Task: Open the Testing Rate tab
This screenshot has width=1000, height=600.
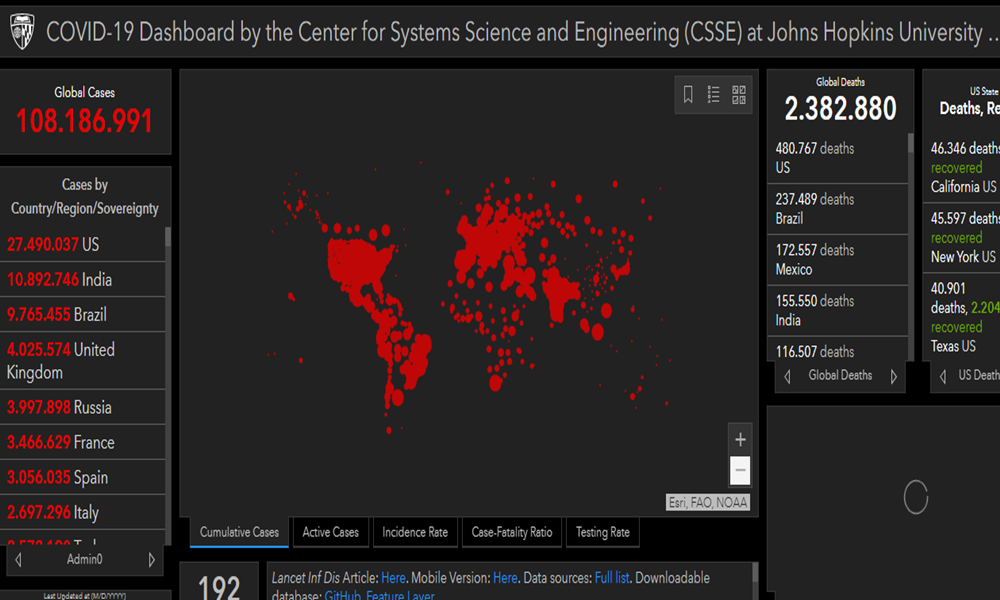Action: coord(602,532)
